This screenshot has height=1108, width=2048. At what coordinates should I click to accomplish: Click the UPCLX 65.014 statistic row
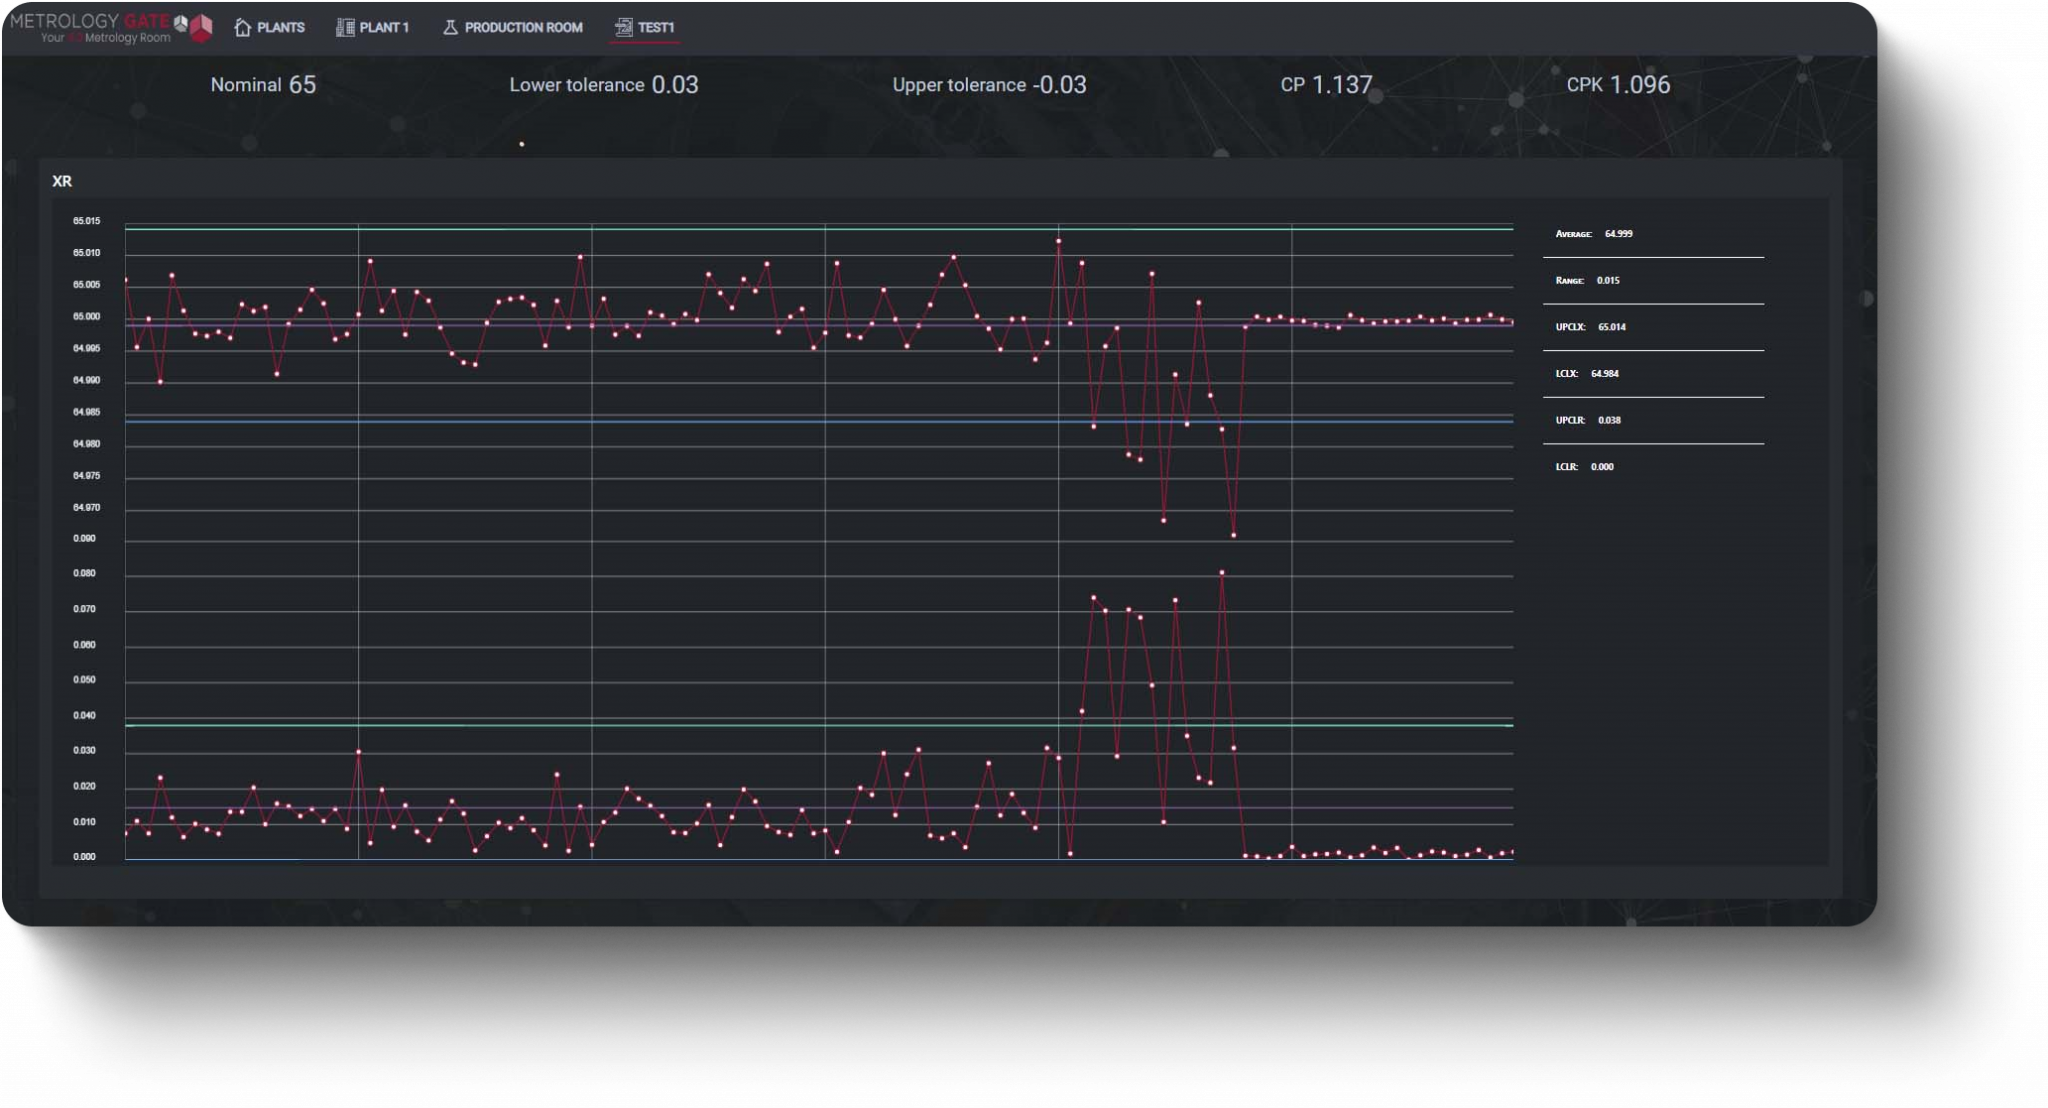click(1591, 327)
